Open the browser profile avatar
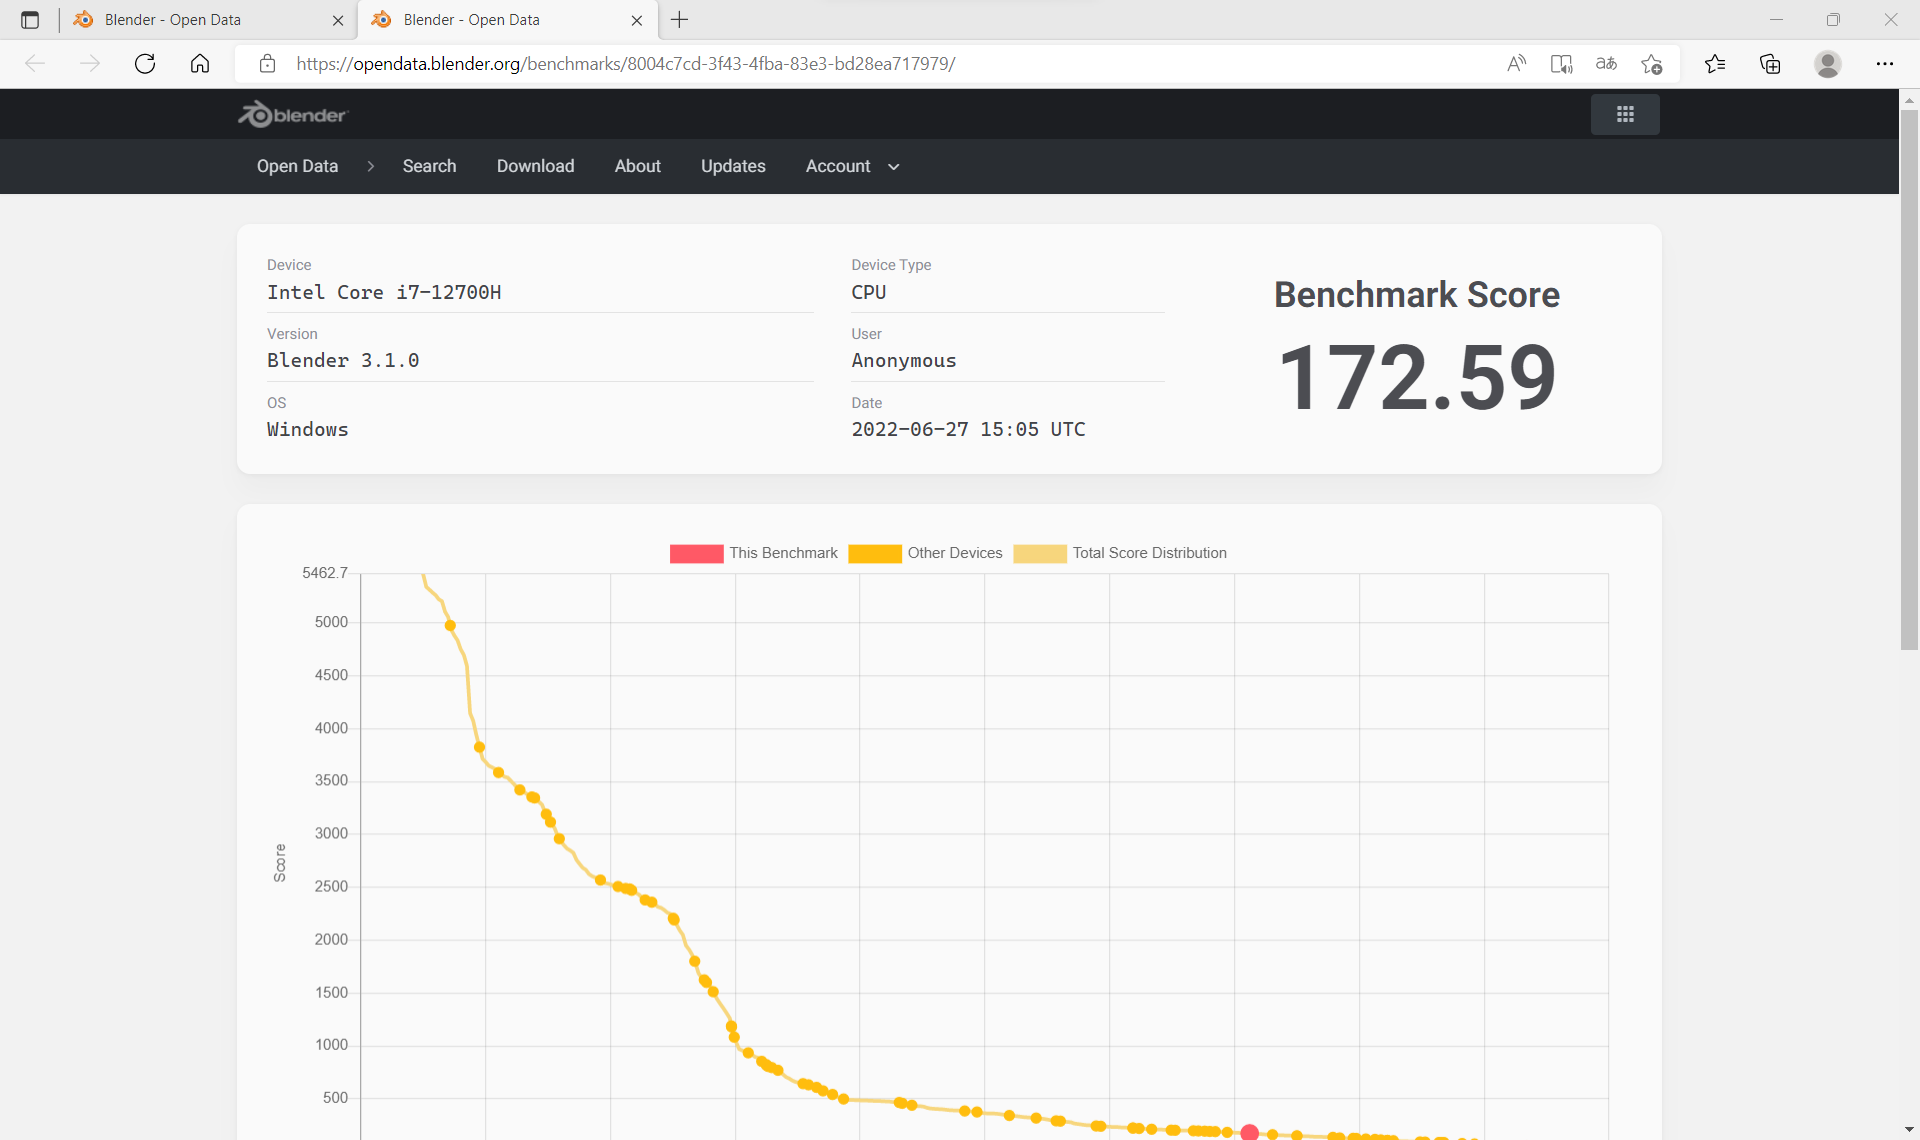 [x=1828, y=64]
